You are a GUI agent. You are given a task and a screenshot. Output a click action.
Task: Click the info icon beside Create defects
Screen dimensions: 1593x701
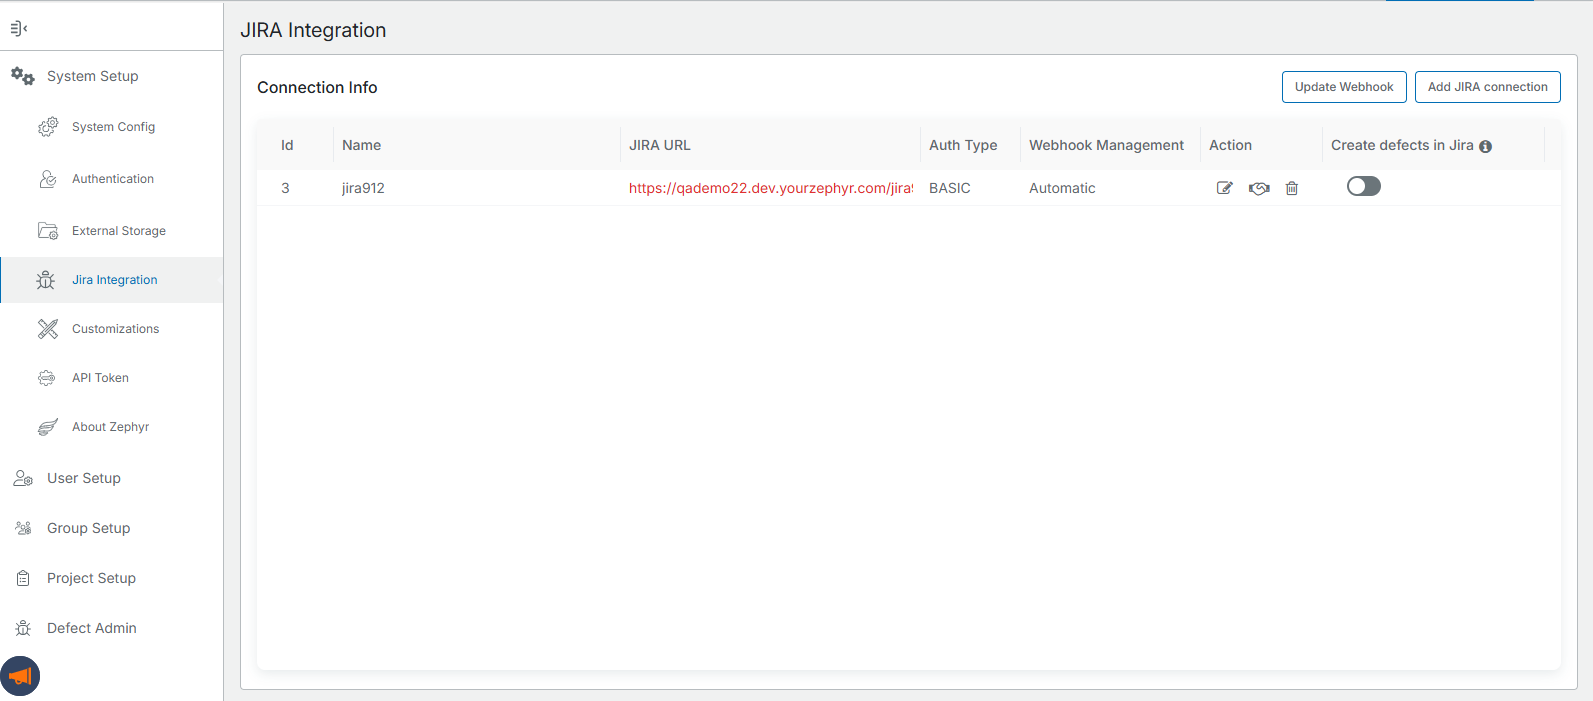(x=1485, y=146)
